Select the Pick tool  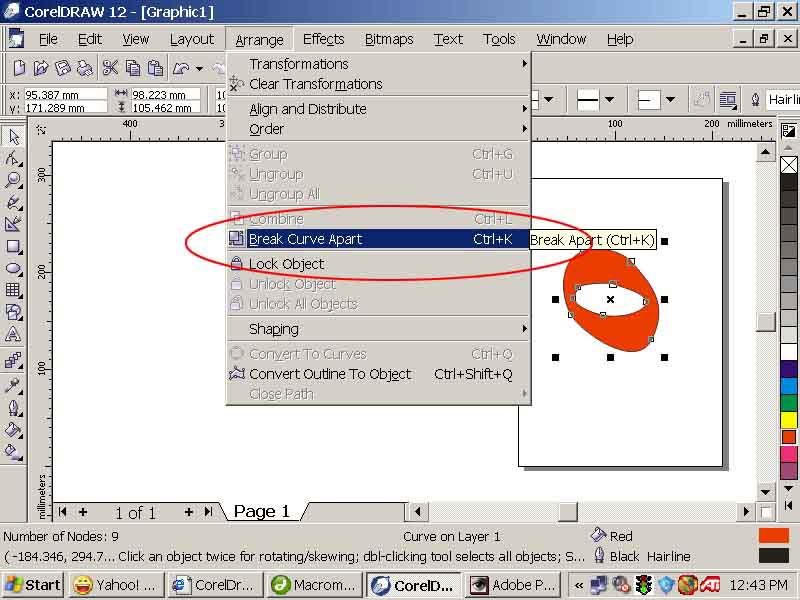coord(13,137)
